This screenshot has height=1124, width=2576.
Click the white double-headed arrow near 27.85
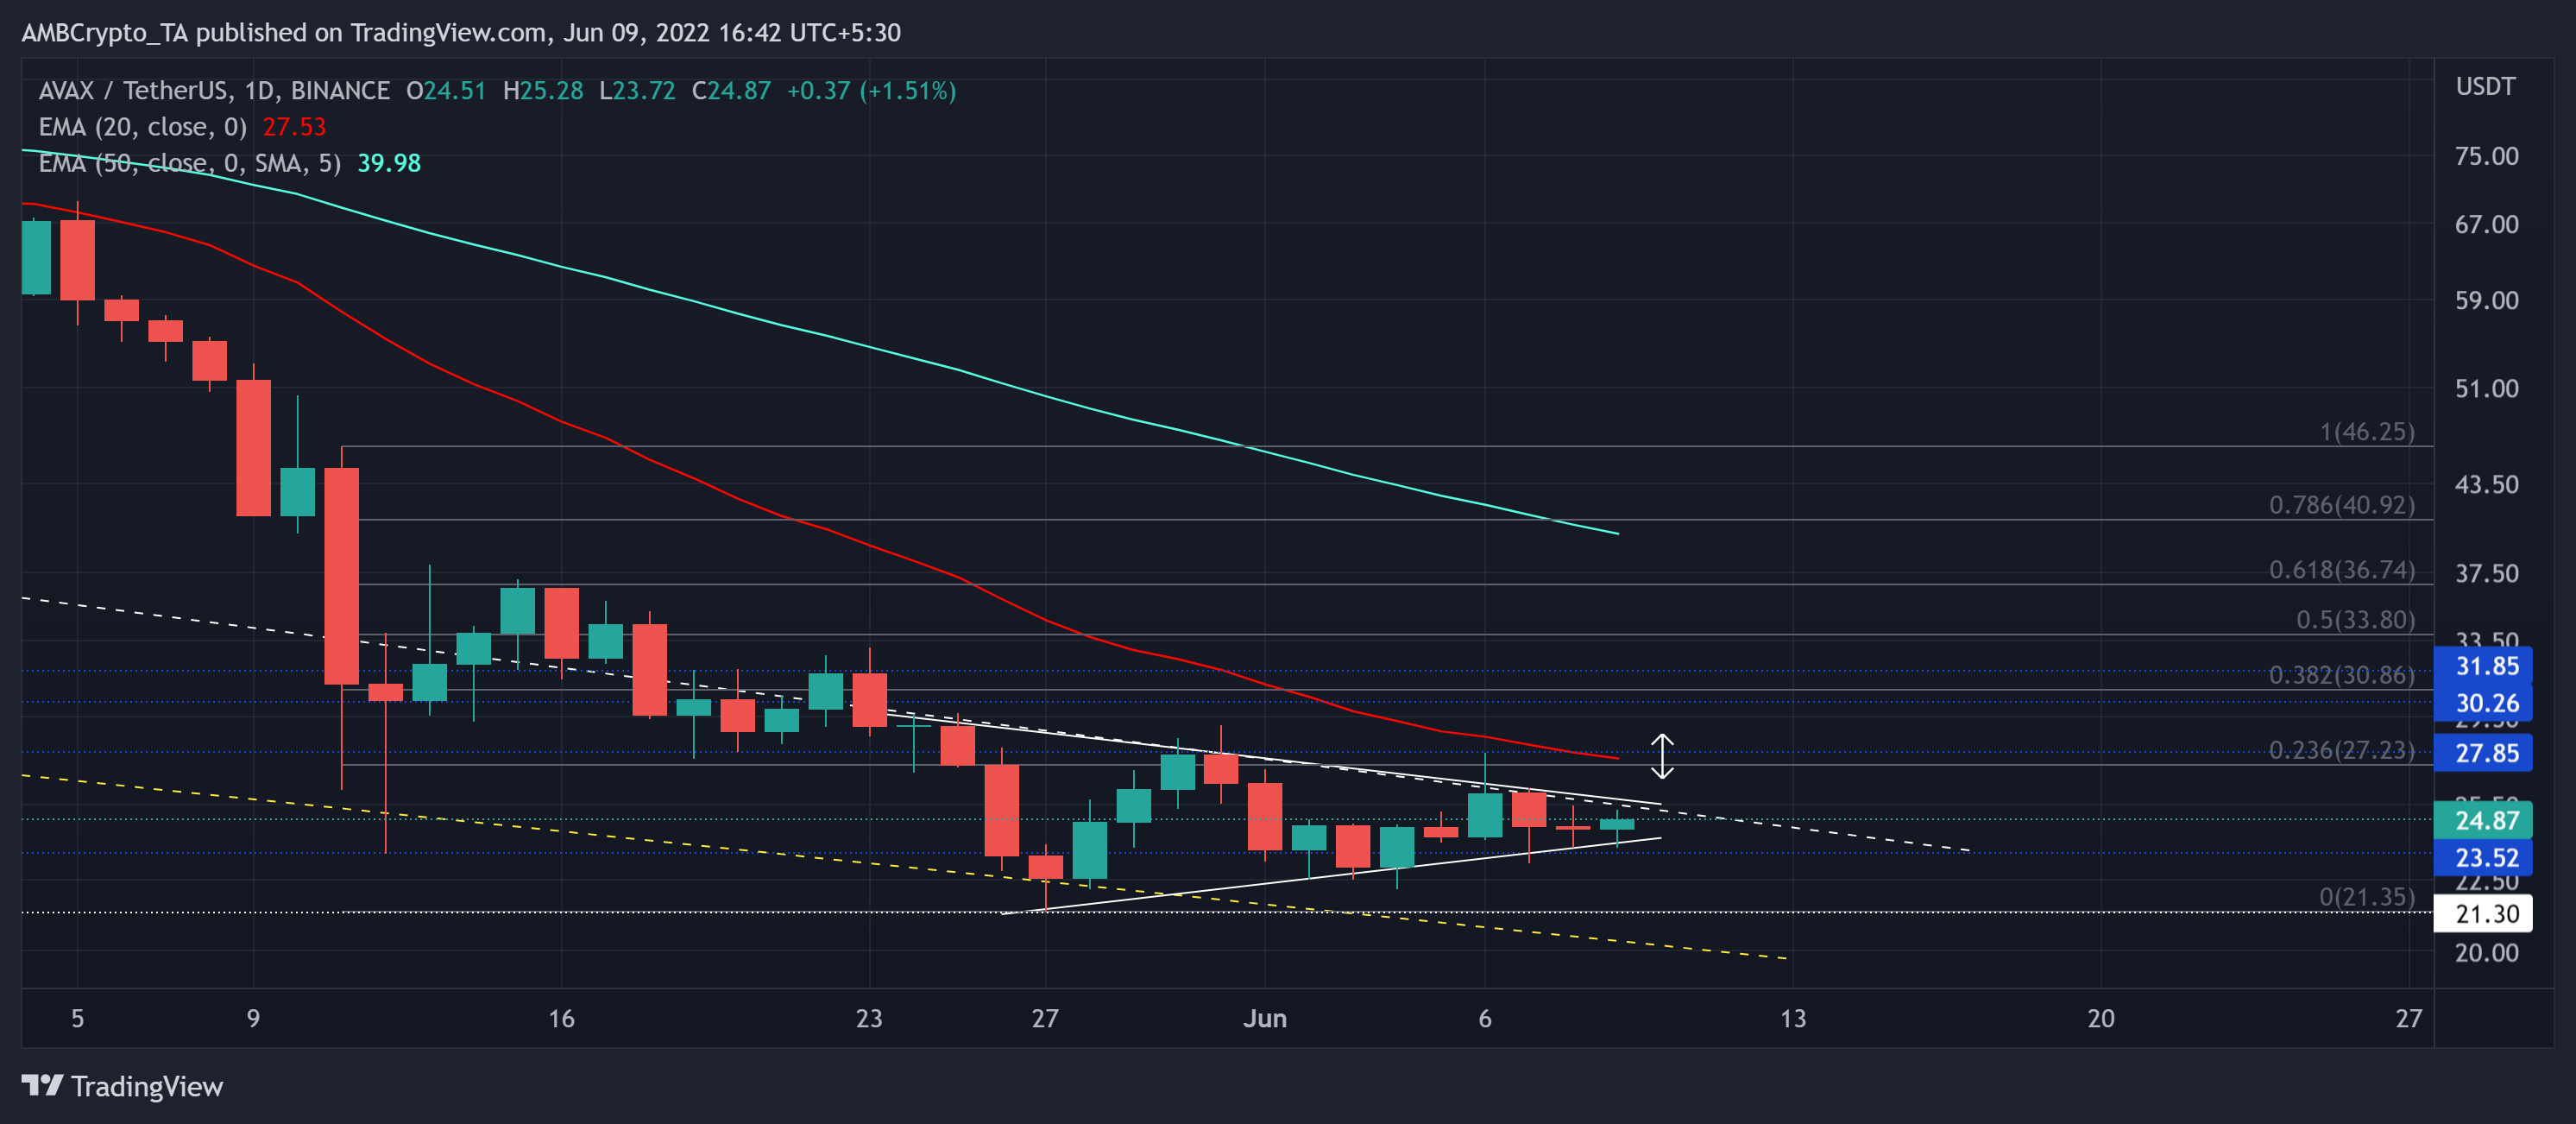[1661, 756]
